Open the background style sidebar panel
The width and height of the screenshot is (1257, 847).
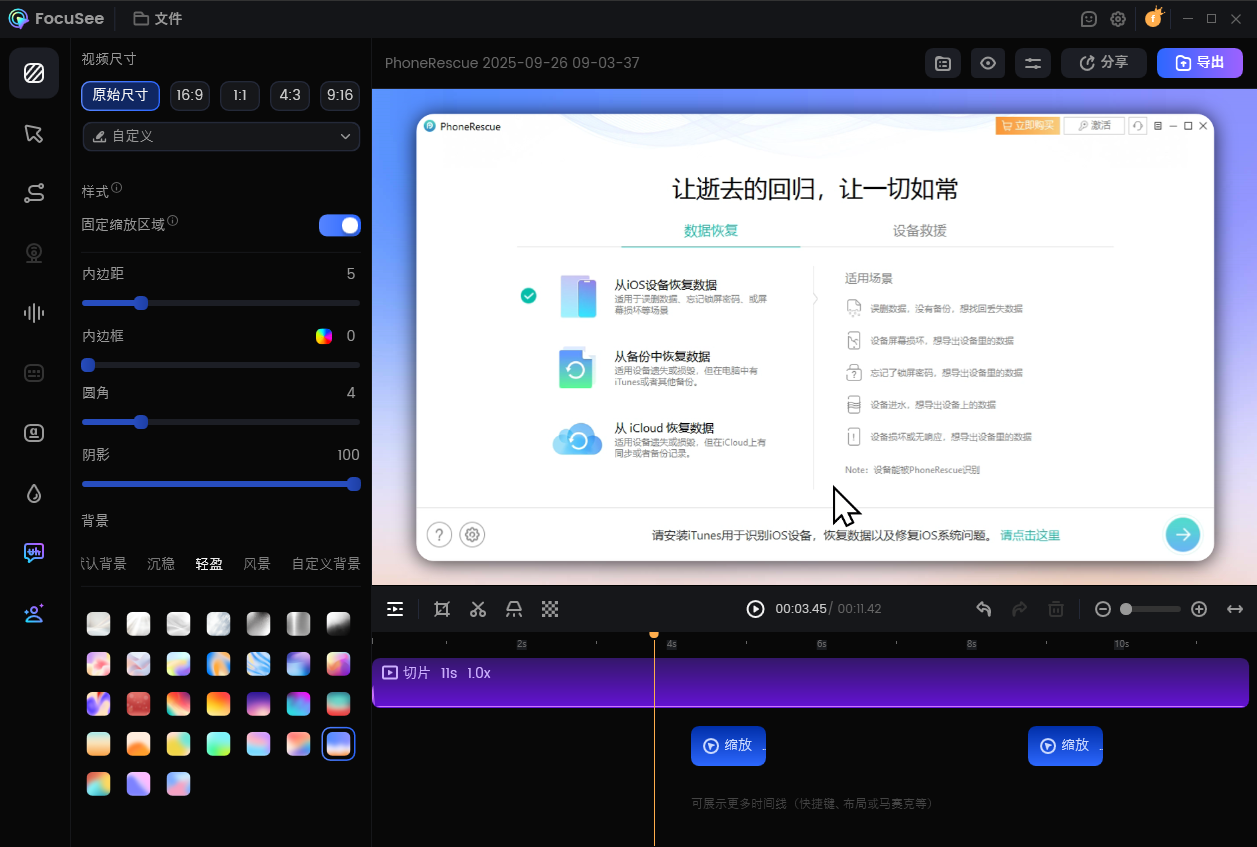click(34, 72)
